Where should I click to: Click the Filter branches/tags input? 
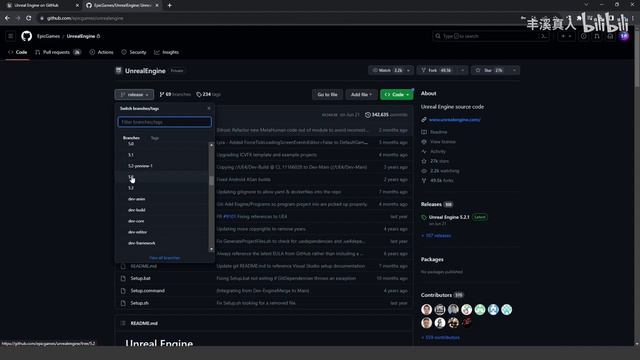tap(164, 122)
